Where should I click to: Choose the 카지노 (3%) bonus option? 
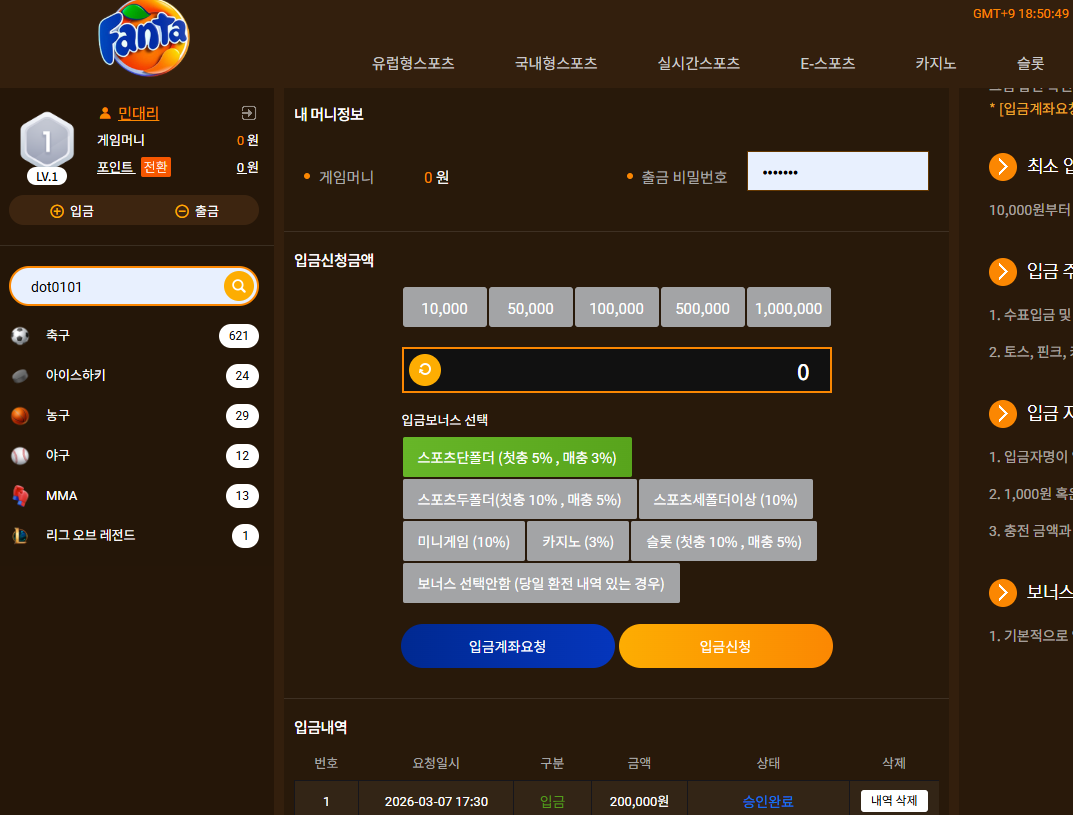[x=578, y=541]
